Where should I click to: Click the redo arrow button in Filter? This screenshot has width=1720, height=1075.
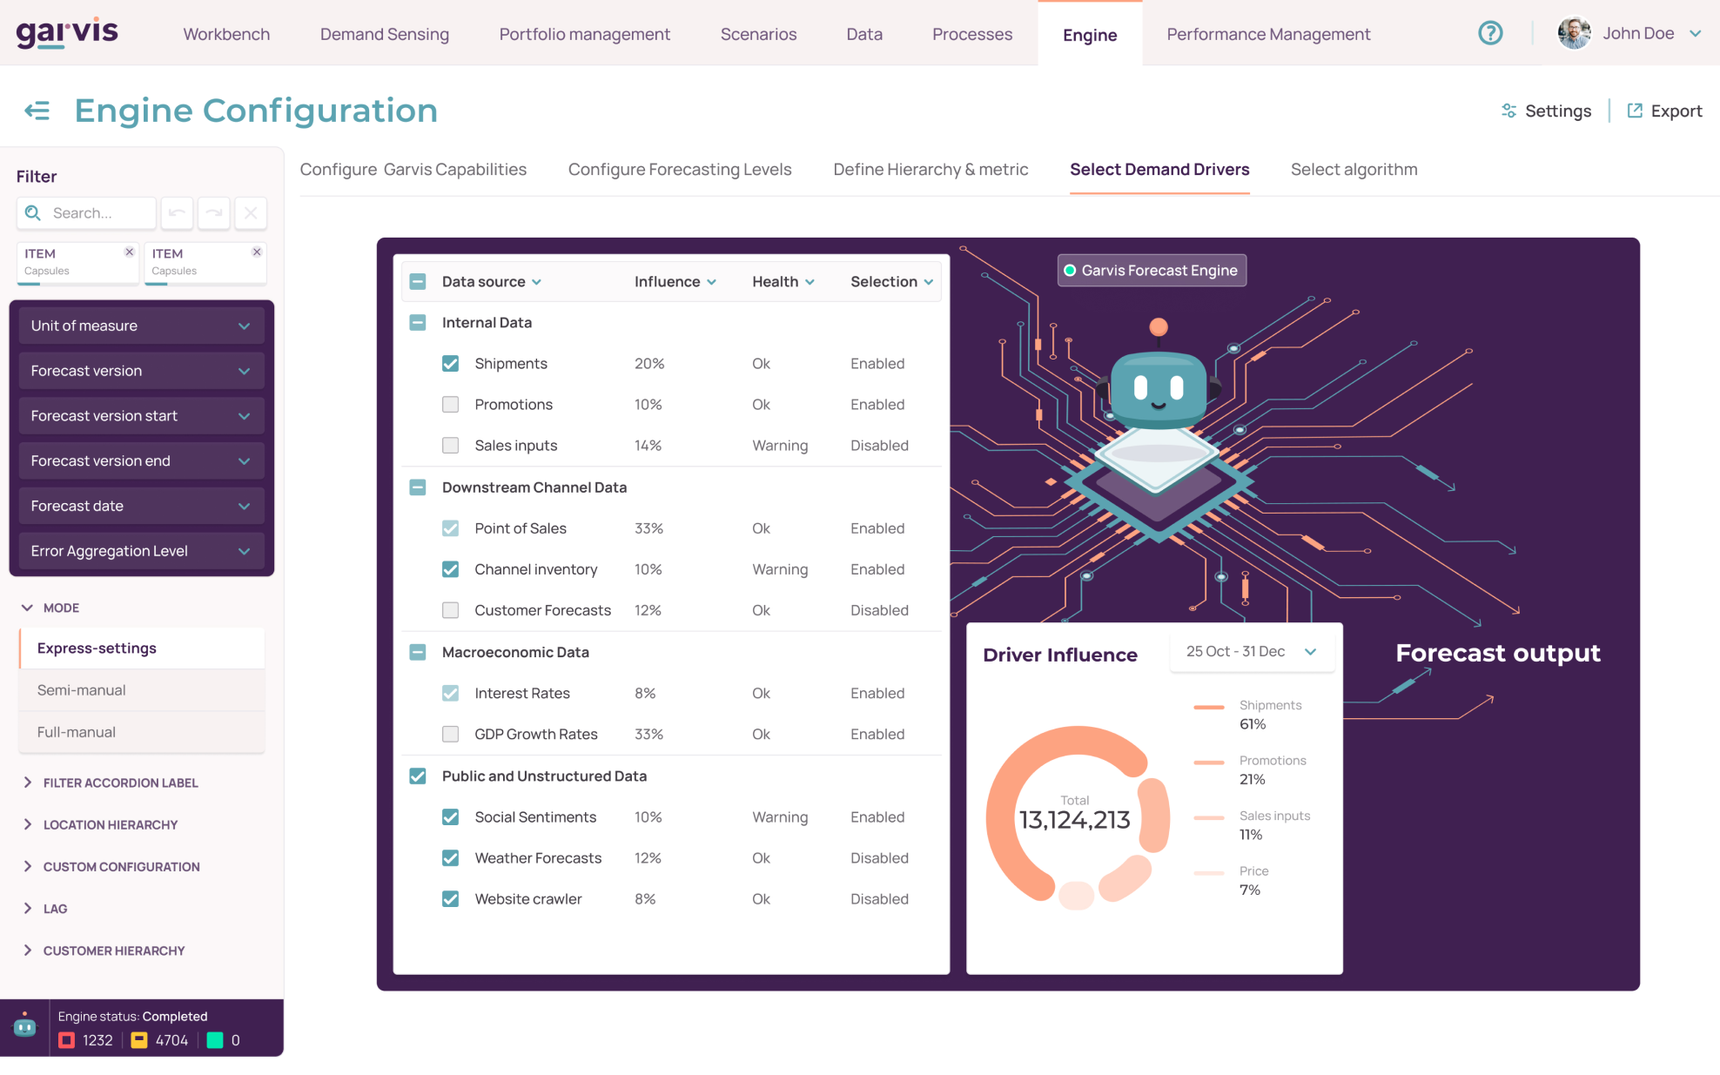coord(214,213)
